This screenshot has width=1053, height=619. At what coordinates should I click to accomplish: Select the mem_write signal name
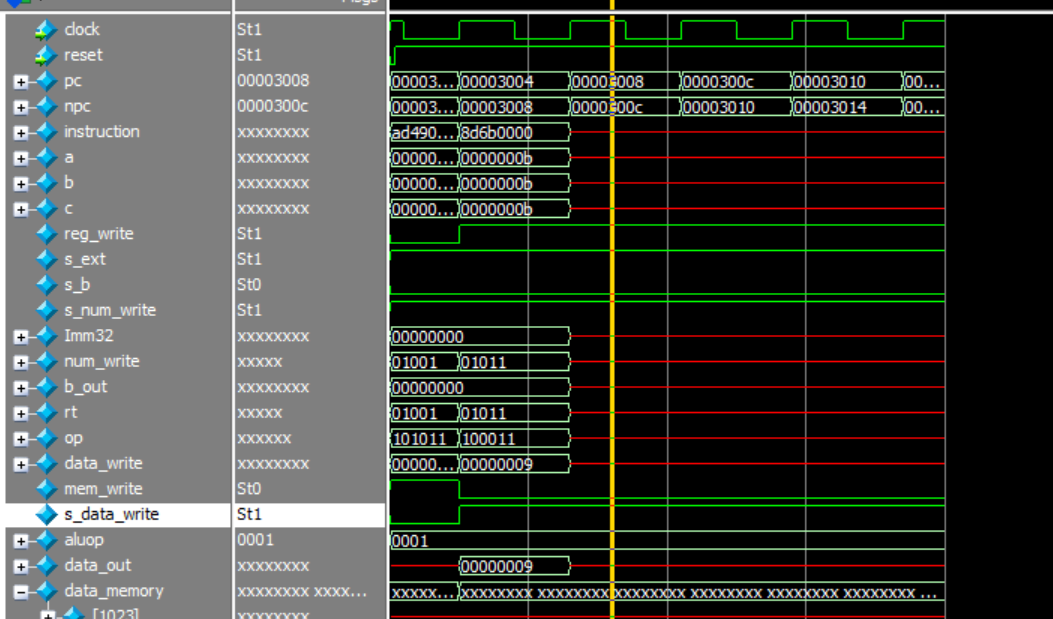103,489
